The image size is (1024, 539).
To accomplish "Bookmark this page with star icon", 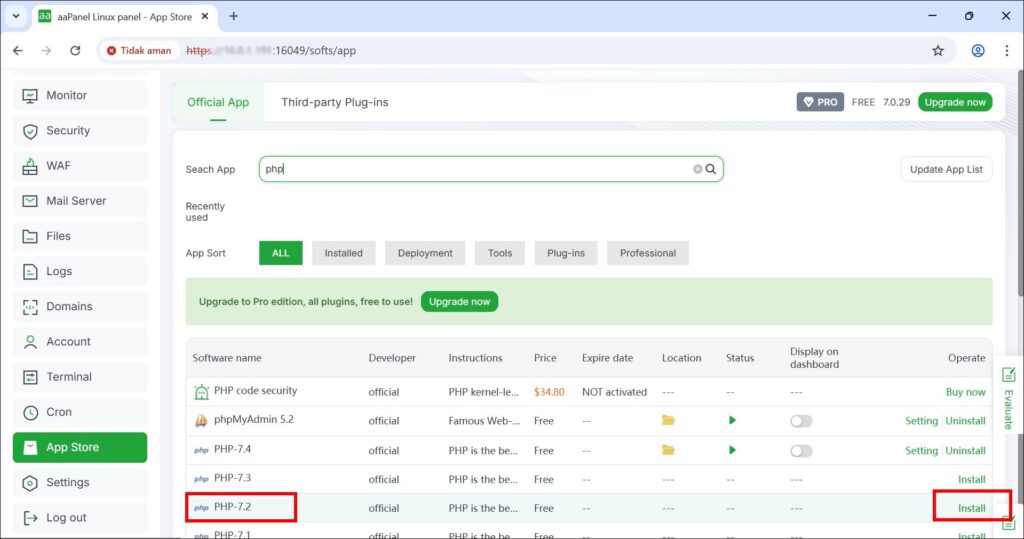I will tap(938, 50).
